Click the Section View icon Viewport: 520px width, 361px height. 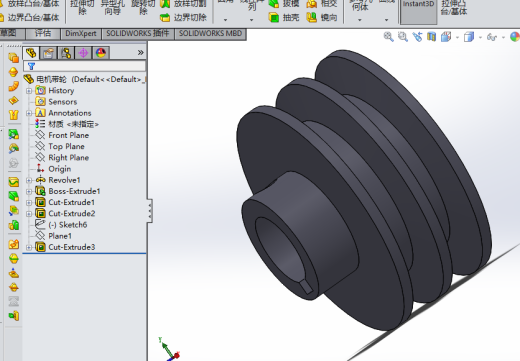tap(432, 37)
